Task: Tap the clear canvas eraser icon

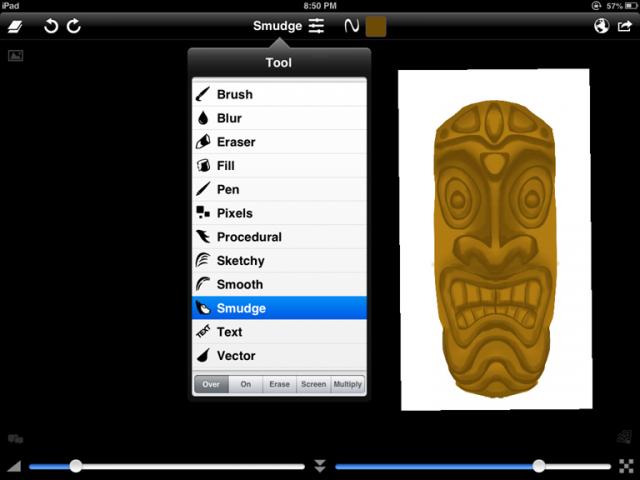Action: pyautogui.click(x=15, y=27)
